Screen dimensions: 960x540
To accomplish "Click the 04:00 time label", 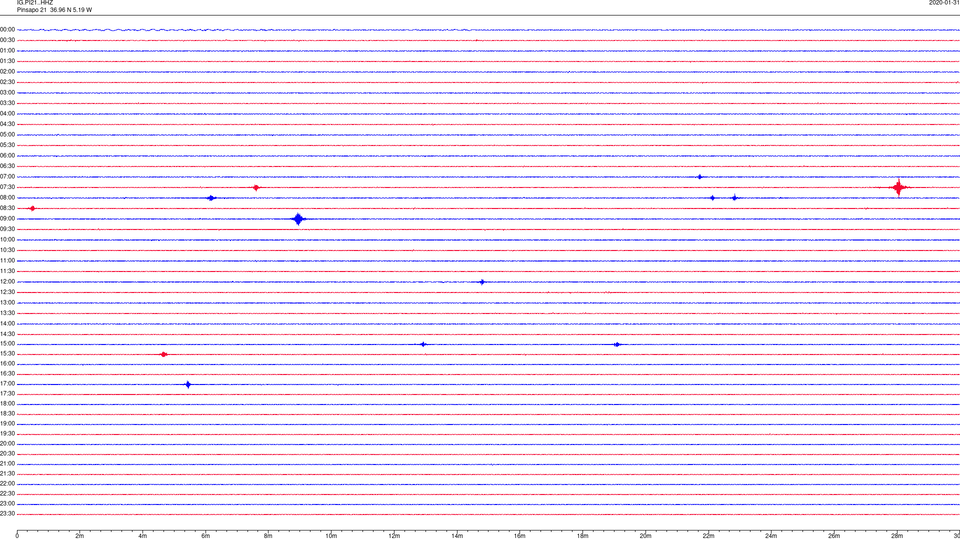I will (x=7, y=114).
